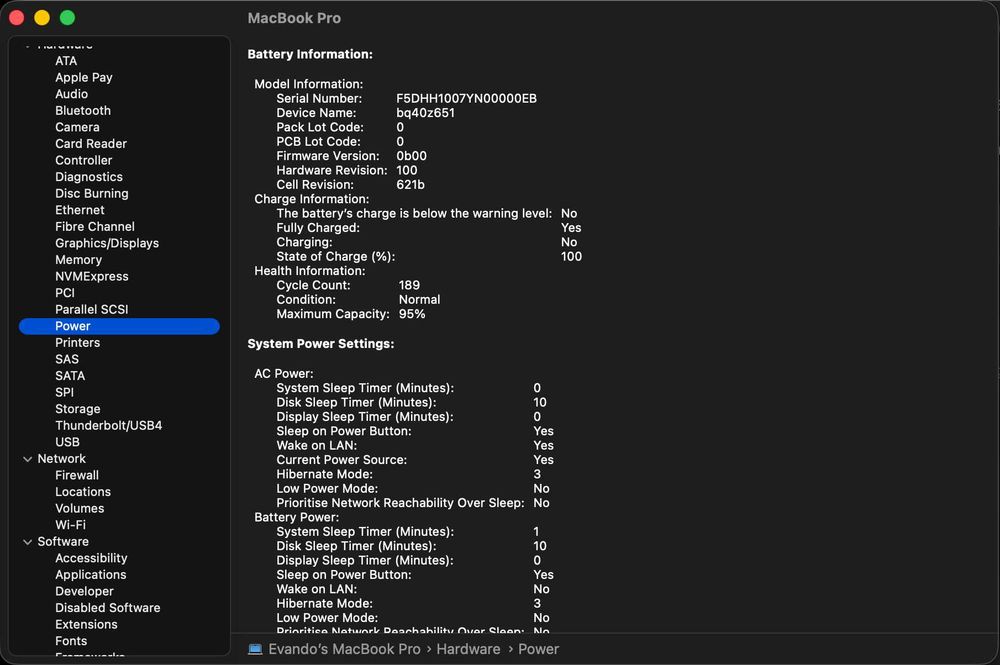Open the Controller section
The width and height of the screenshot is (1000, 665).
(x=84, y=160)
